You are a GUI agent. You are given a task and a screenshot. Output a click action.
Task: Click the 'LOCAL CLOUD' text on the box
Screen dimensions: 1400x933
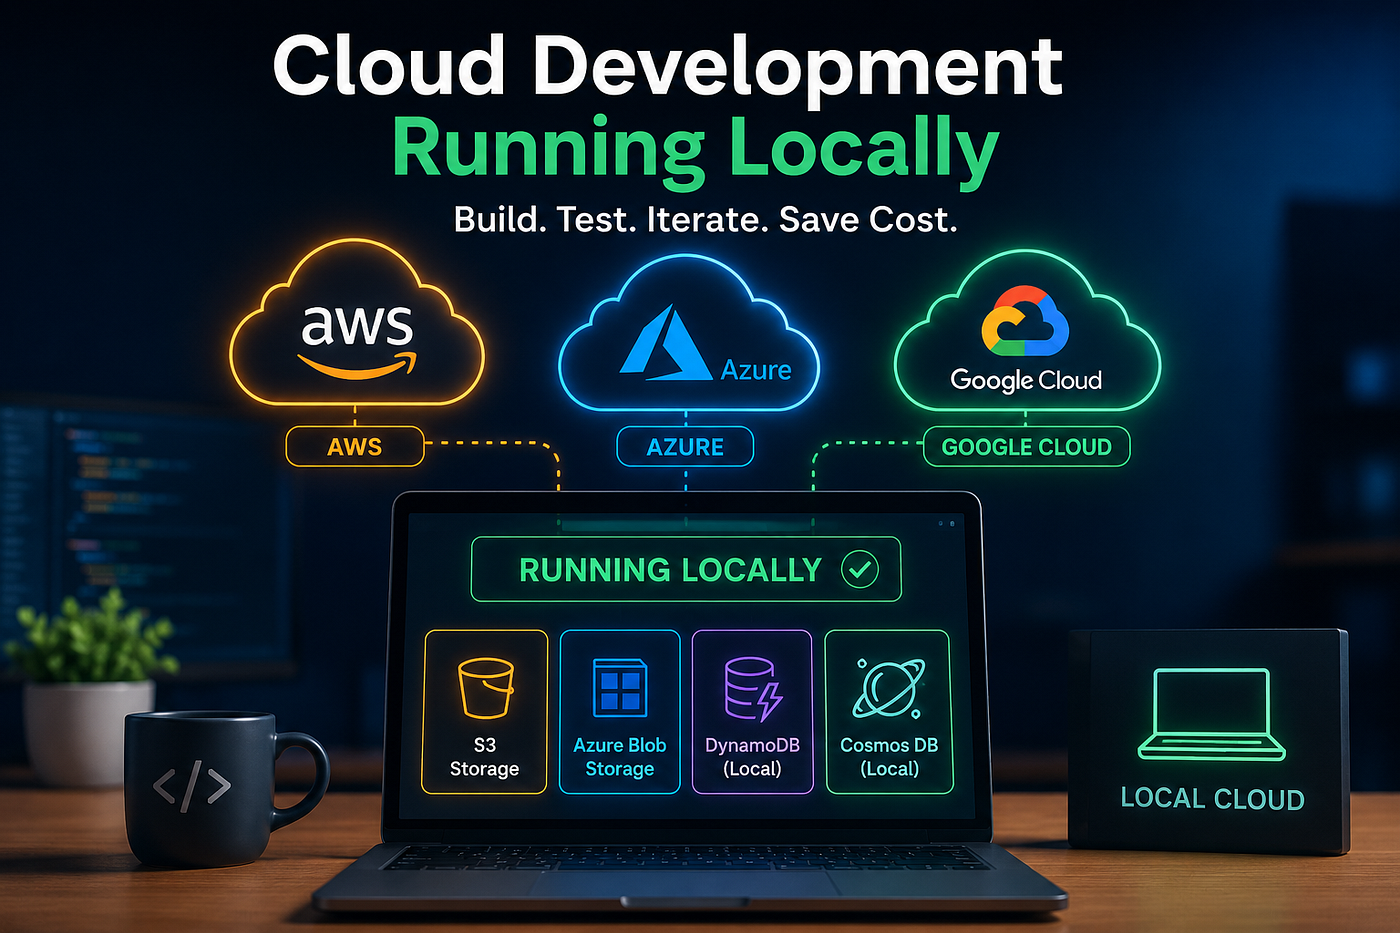pyautogui.click(x=1212, y=798)
